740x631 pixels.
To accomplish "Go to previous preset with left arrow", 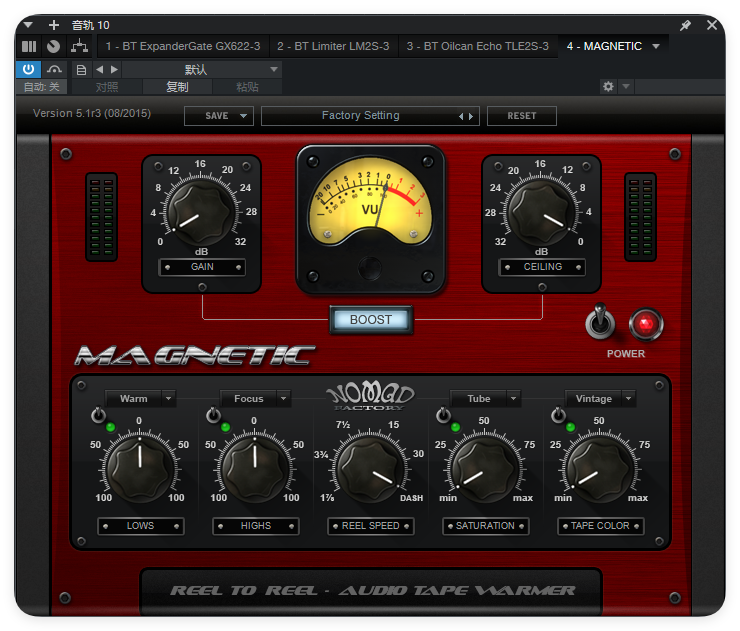I will coord(100,69).
